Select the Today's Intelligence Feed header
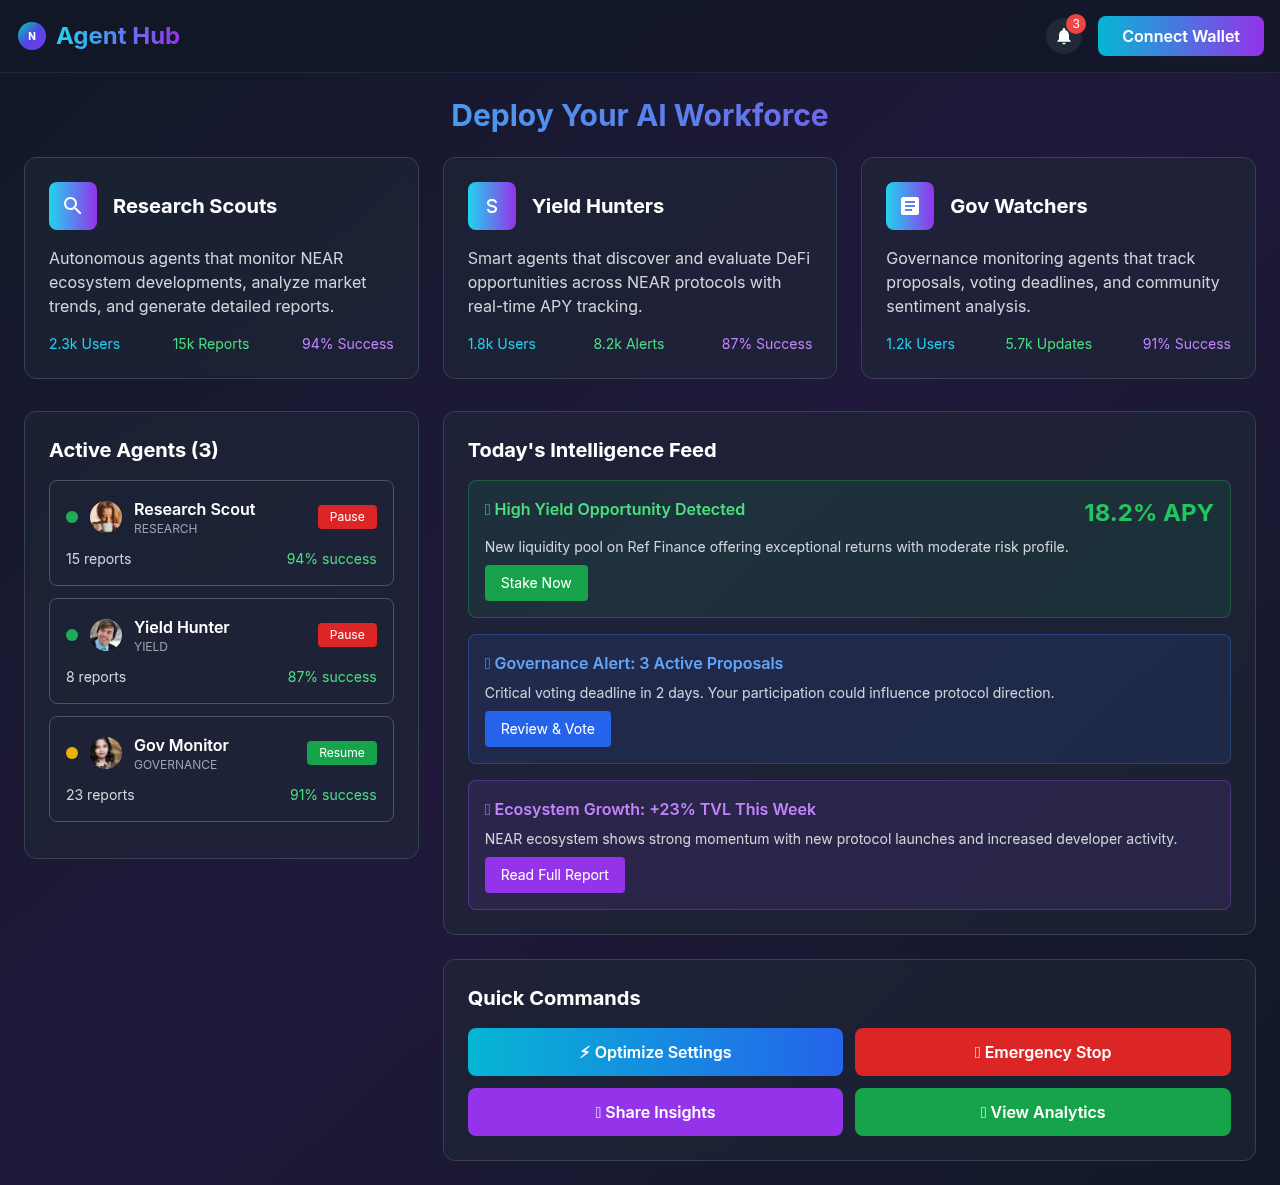Screen dimensions: 1280x1185 tap(592, 450)
